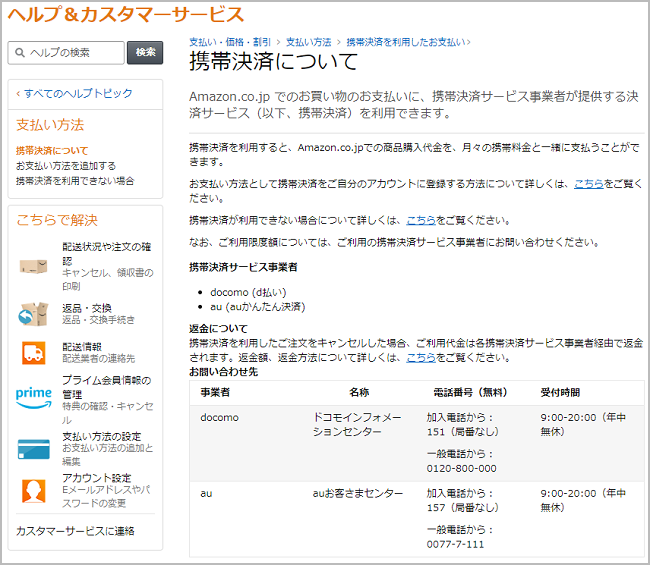Click the help search input field
Image resolution: width=650 pixels, height=565 pixels.
[x=66, y=53]
